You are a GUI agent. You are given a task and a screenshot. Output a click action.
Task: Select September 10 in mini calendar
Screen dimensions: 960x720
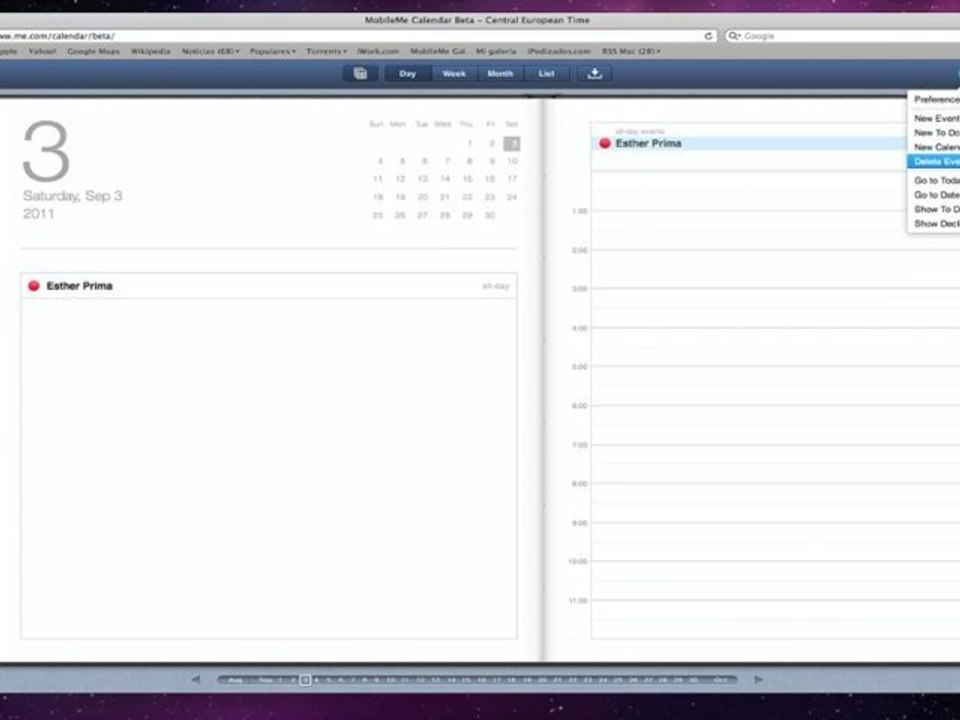click(x=512, y=161)
